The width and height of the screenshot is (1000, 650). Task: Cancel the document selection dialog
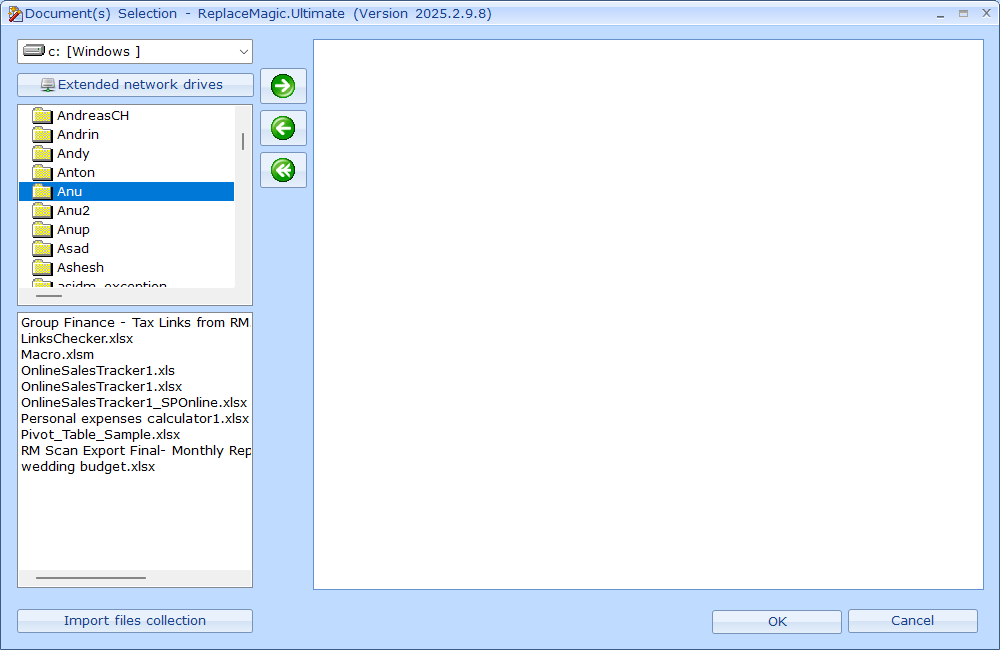point(912,621)
